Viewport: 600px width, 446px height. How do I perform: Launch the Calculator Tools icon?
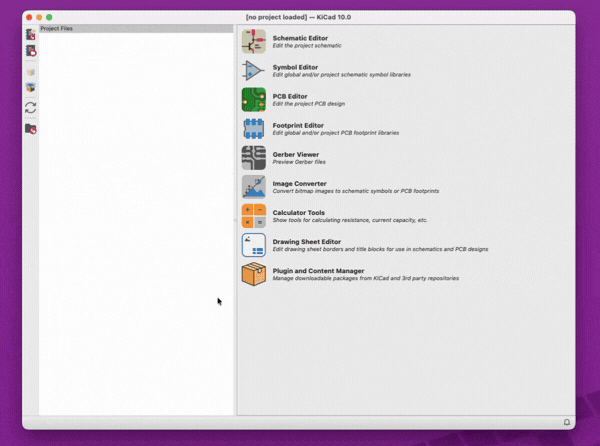click(x=254, y=216)
